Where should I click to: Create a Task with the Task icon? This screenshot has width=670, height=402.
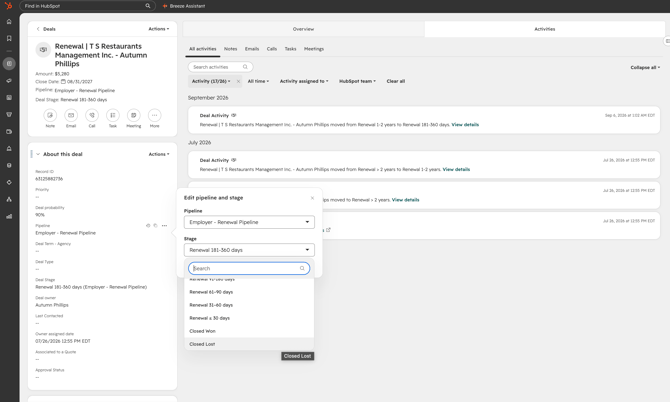(113, 115)
